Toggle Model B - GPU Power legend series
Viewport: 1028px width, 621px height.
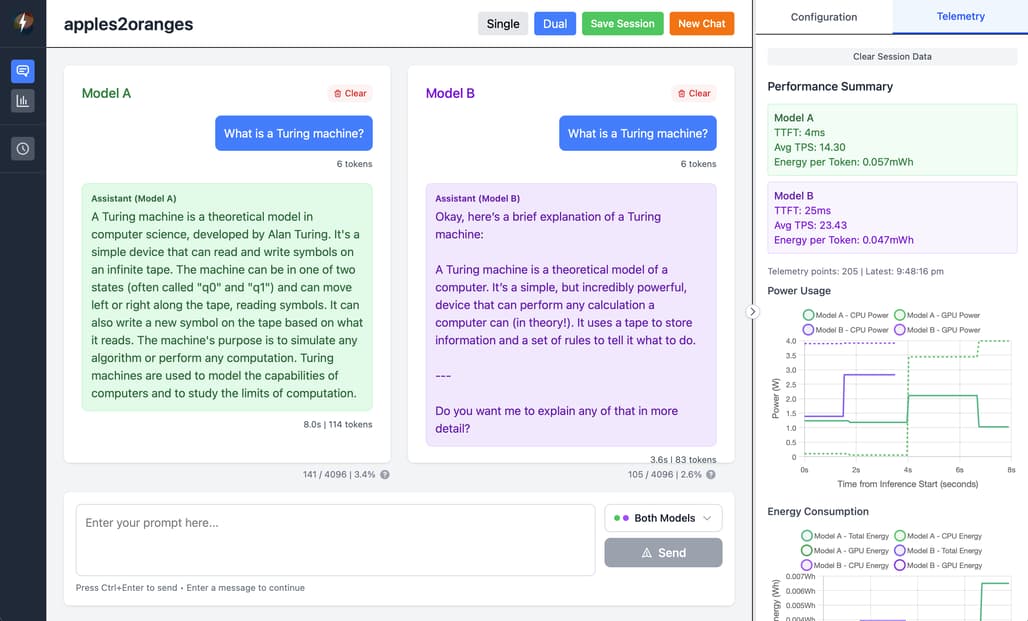tap(937, 329)
